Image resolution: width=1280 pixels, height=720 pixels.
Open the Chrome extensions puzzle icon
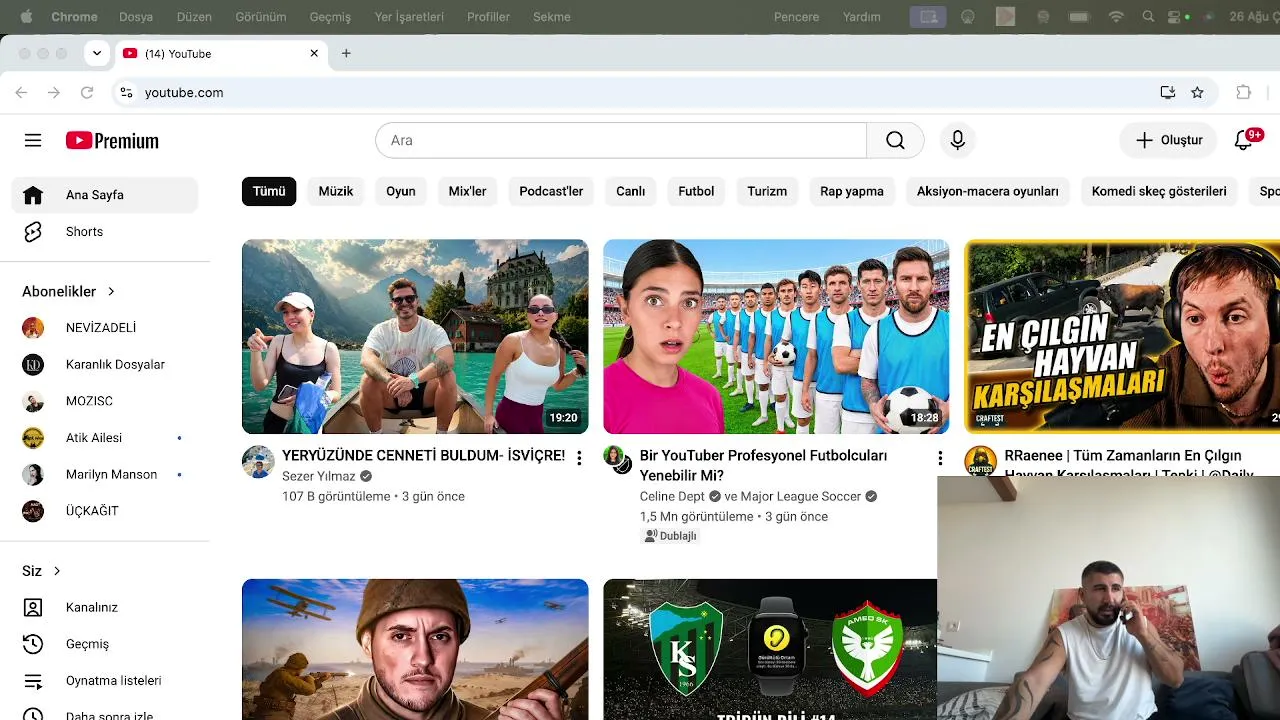point(1244,93)
